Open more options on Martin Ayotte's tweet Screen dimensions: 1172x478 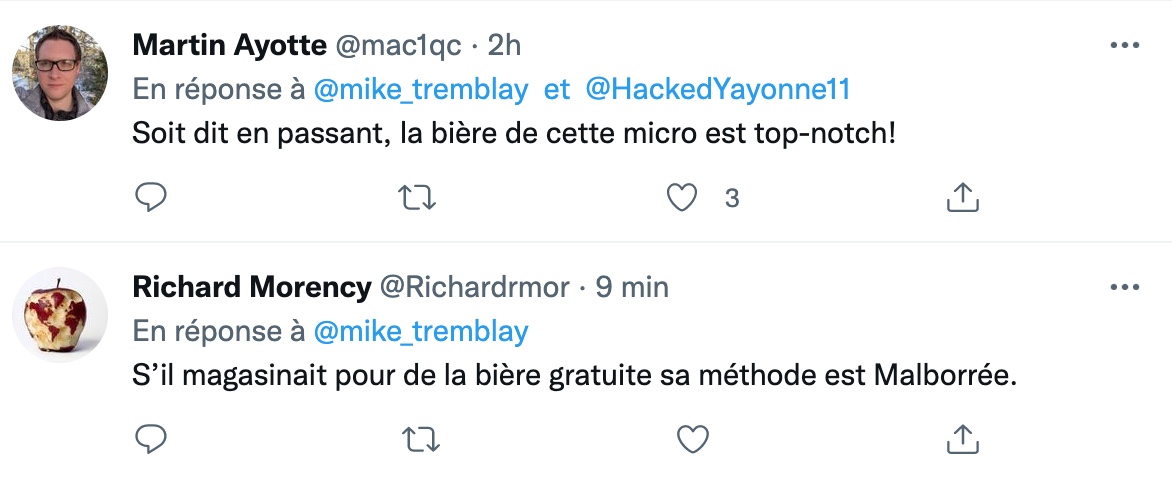tap(1124, 46)
